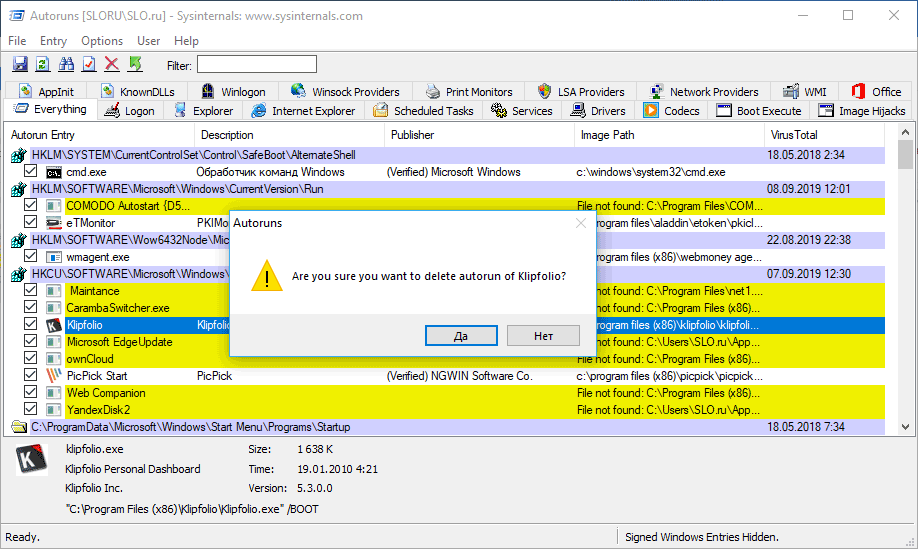Click the cmd.exe row icon
918x549 pixels.
54,172
